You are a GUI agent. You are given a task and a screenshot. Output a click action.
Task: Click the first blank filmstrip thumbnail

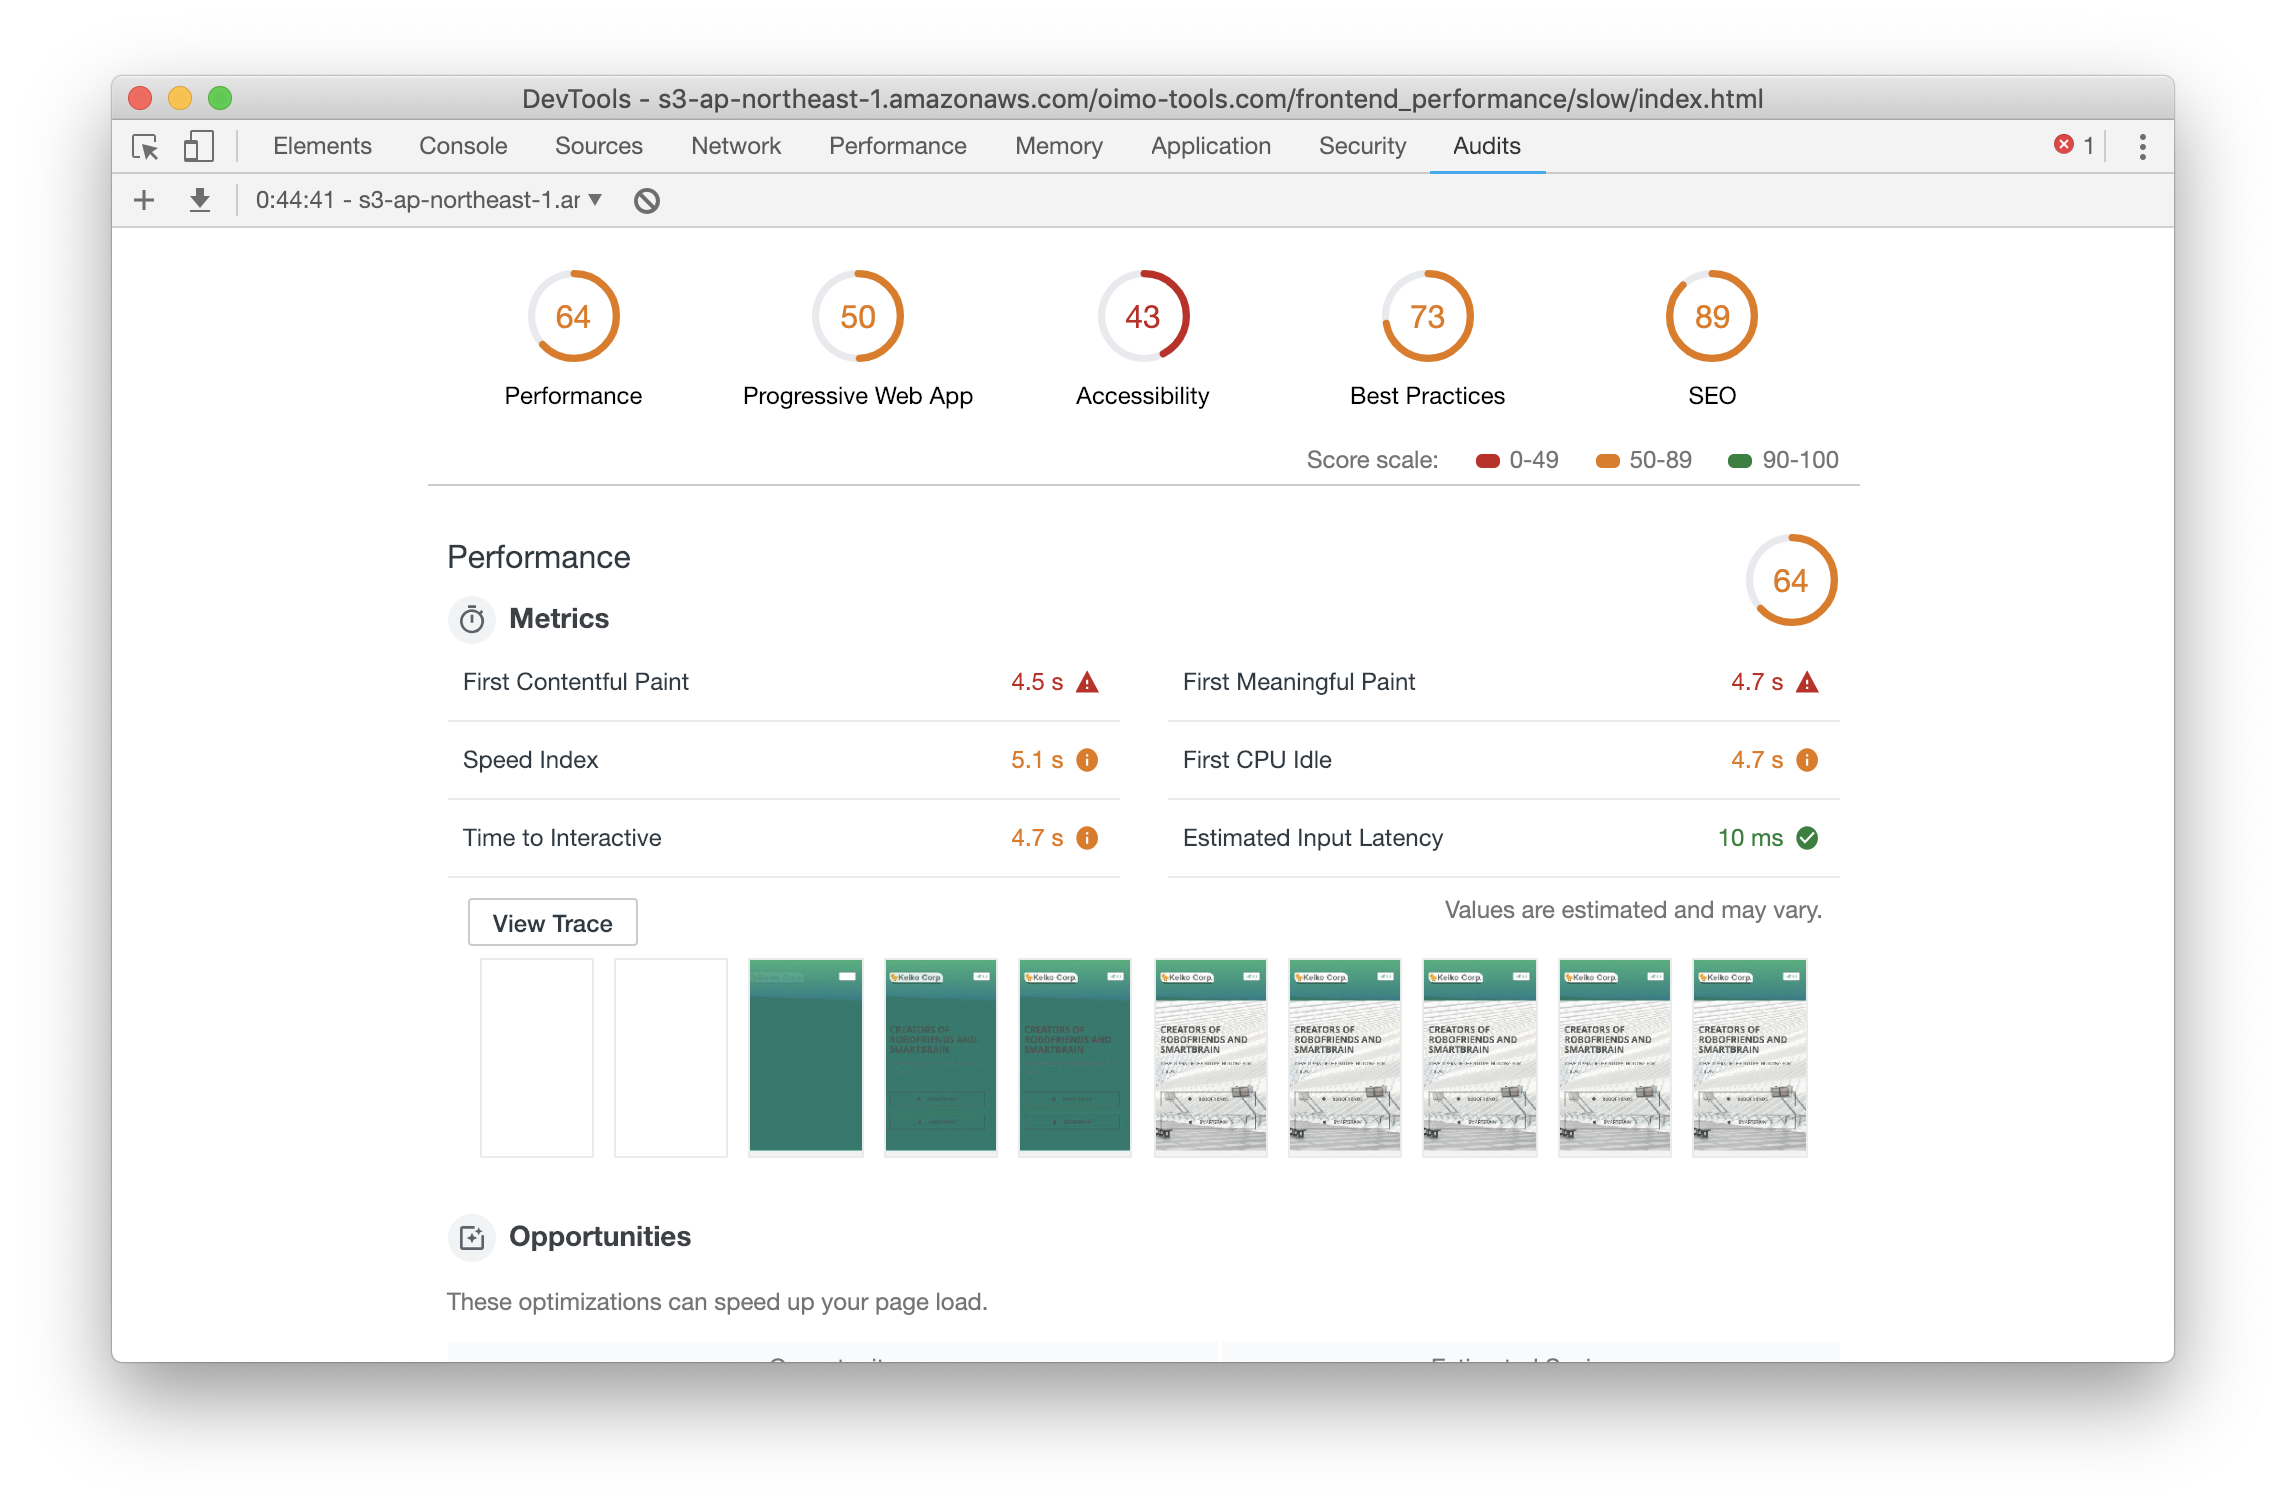[x=537, y=1058]
